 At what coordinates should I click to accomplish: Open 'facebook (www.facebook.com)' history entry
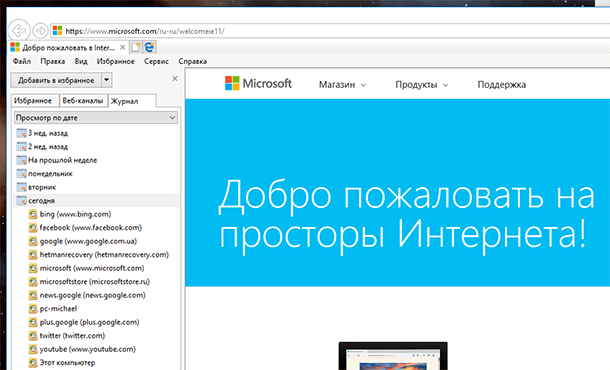pyautogui.click(x=91, y=228)
